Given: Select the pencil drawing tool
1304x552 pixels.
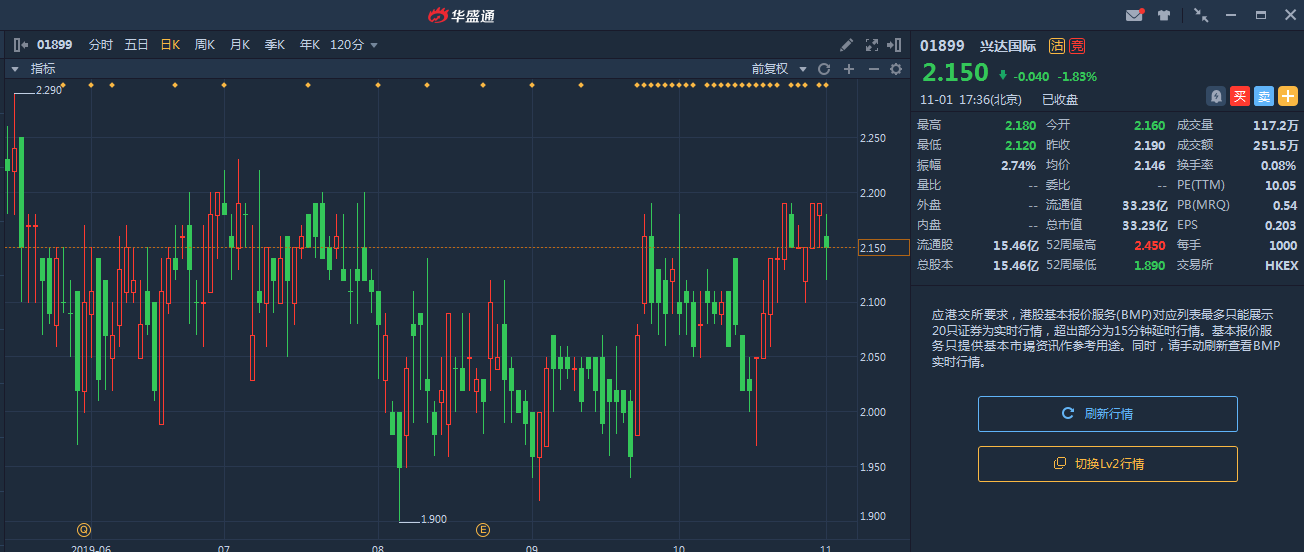Looking at the screenshot, I should [846, 44].
